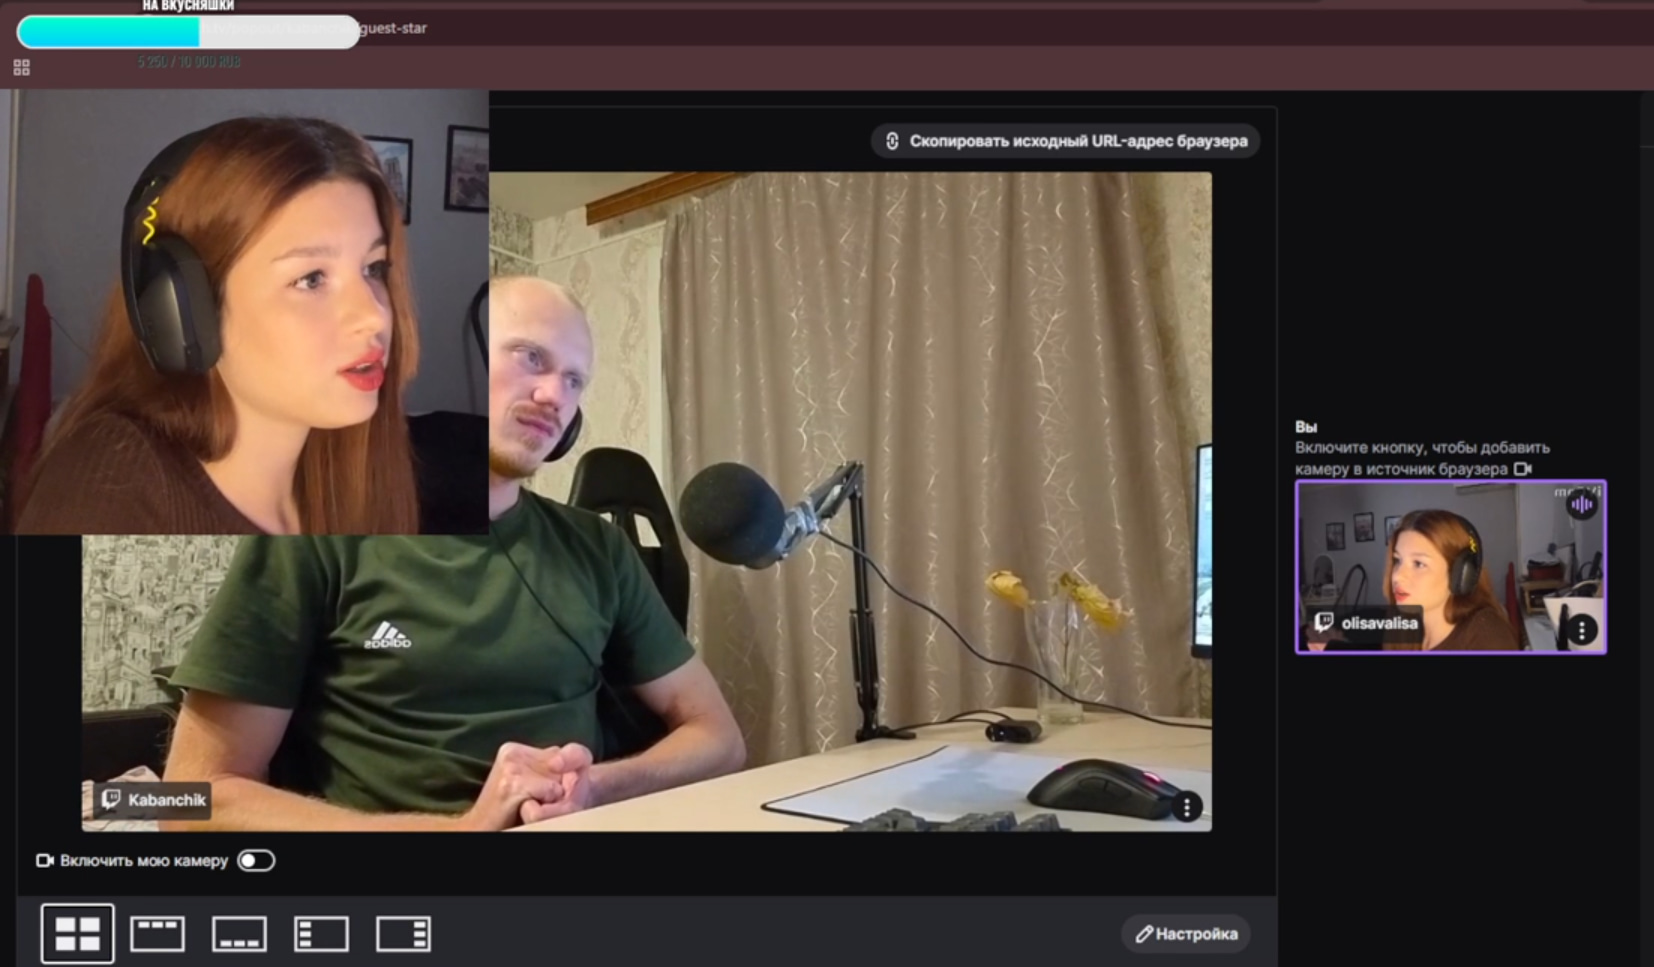Image resolution: width=1654 pixels, height=967 pixels.
Task: Choose the layout with left guest column
Action: pos(321,933)
